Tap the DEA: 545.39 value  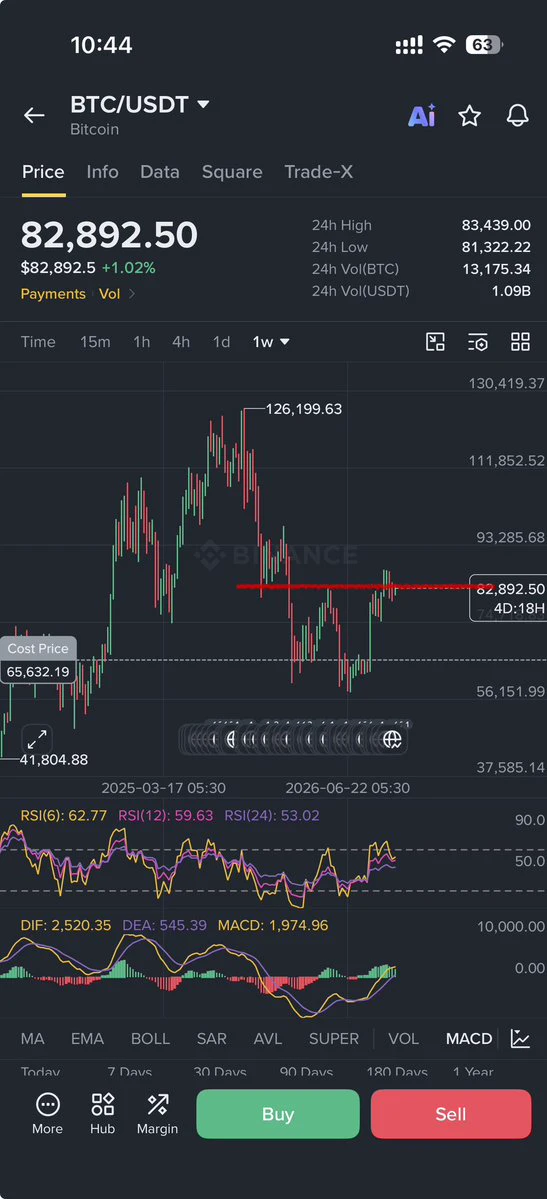click(x=164, y=925)
